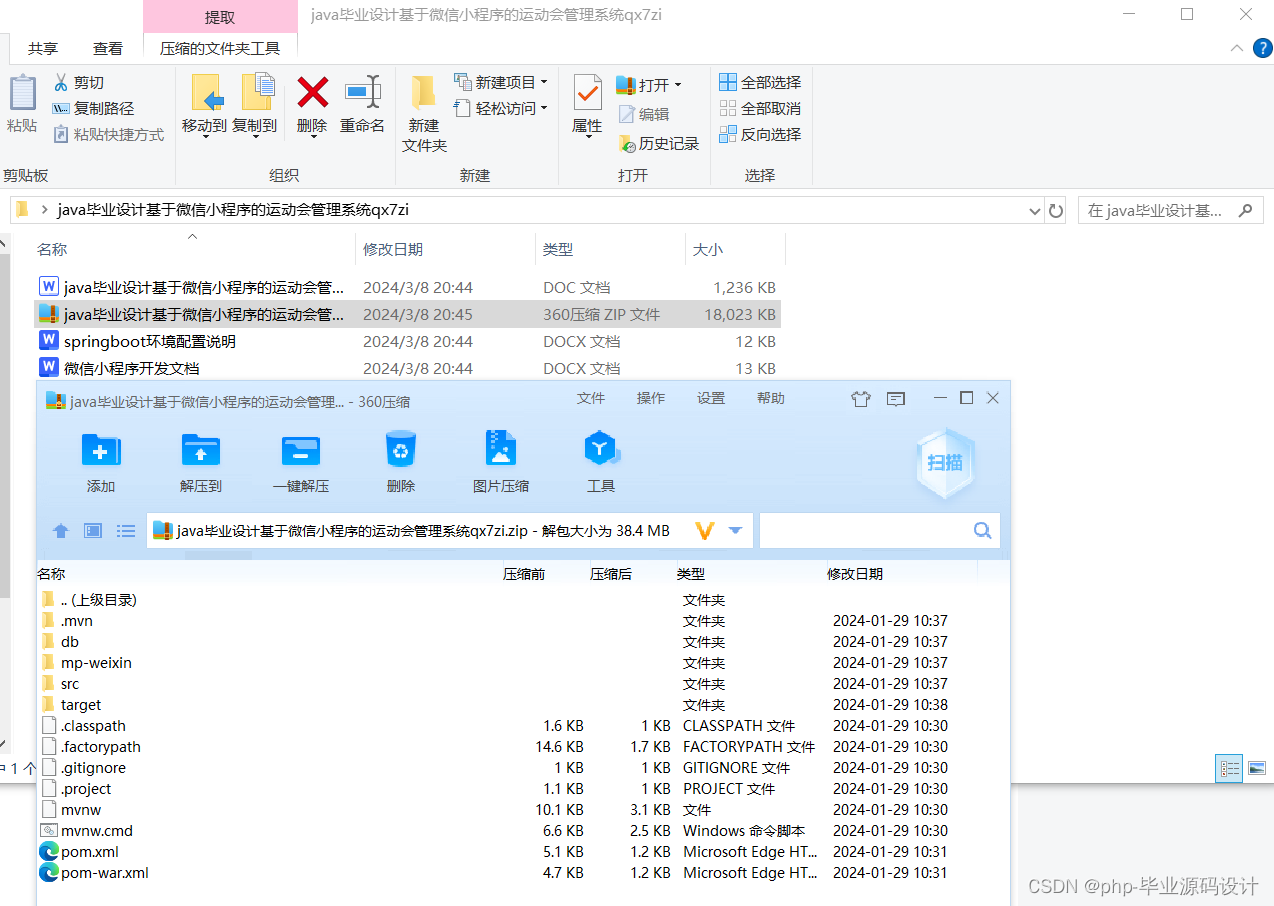This screenshot has width=1274, height=906.
Task: Open File (文件) menu in 360压缩
Action: point(591,398)
